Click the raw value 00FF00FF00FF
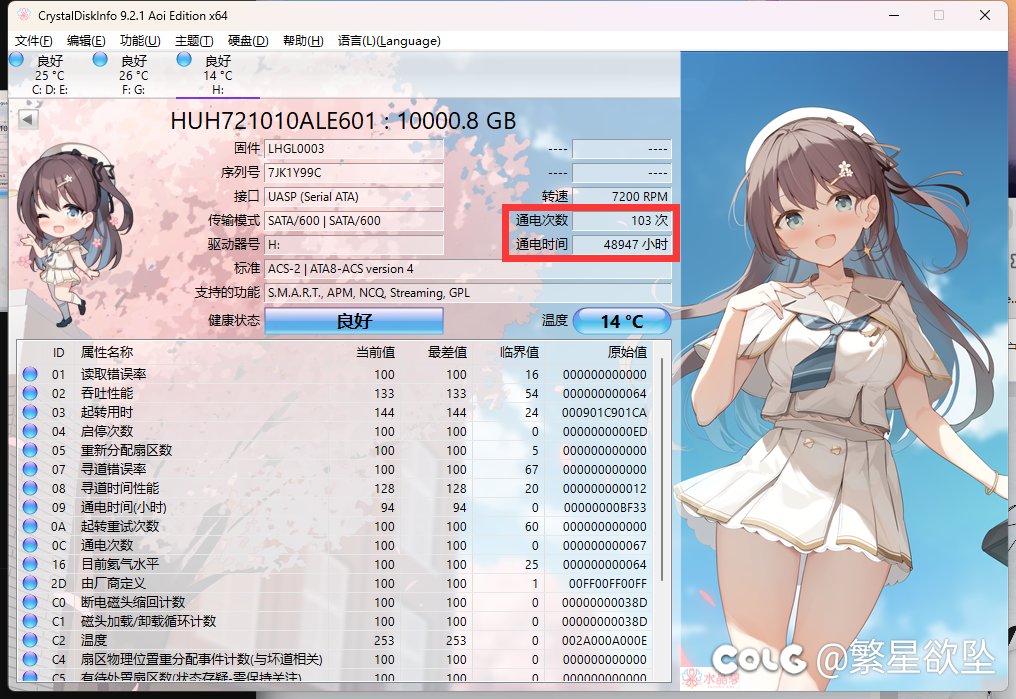1016x699 pixels. [608, 584]
